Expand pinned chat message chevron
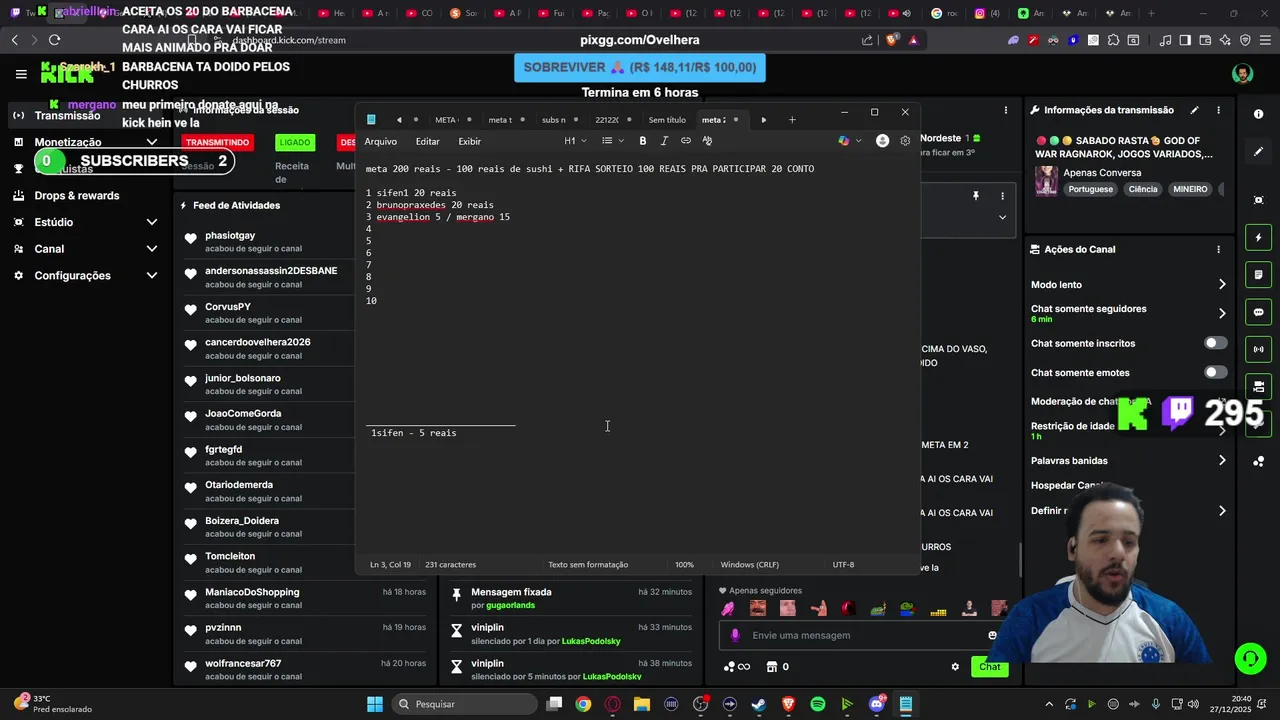 pyautogui.click(x=1002, y=217)
